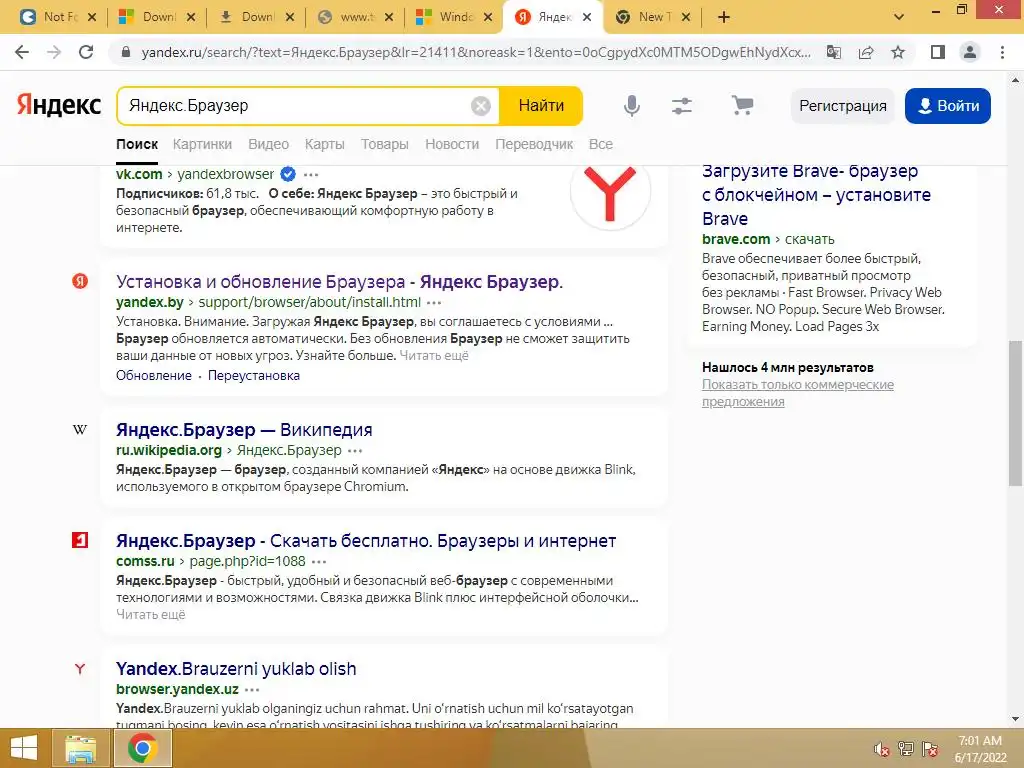Open the Chrome profile avatar

pyautogui.click(x=970, y=52)
